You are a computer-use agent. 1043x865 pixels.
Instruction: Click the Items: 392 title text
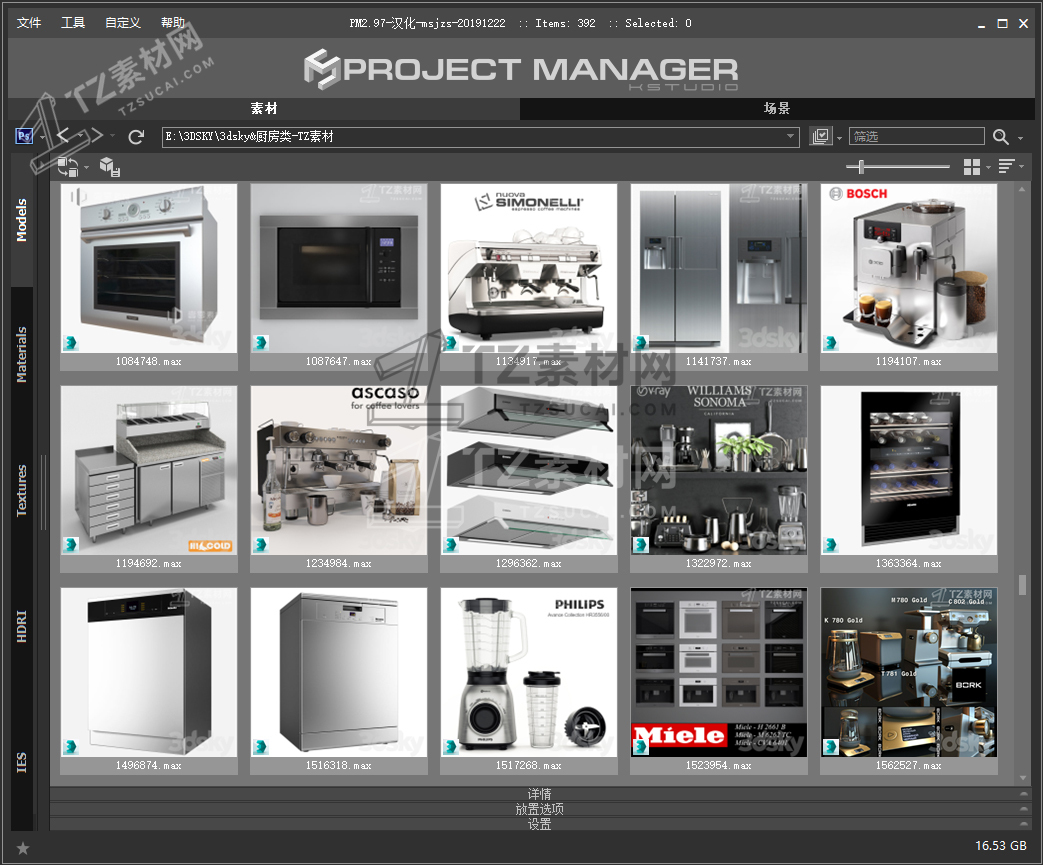coord(565,23)
